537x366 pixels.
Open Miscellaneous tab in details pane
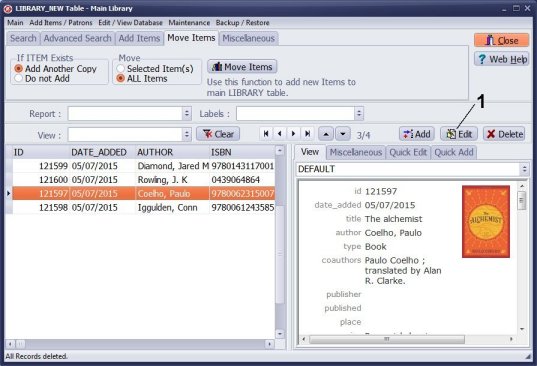tap(355, 152)
